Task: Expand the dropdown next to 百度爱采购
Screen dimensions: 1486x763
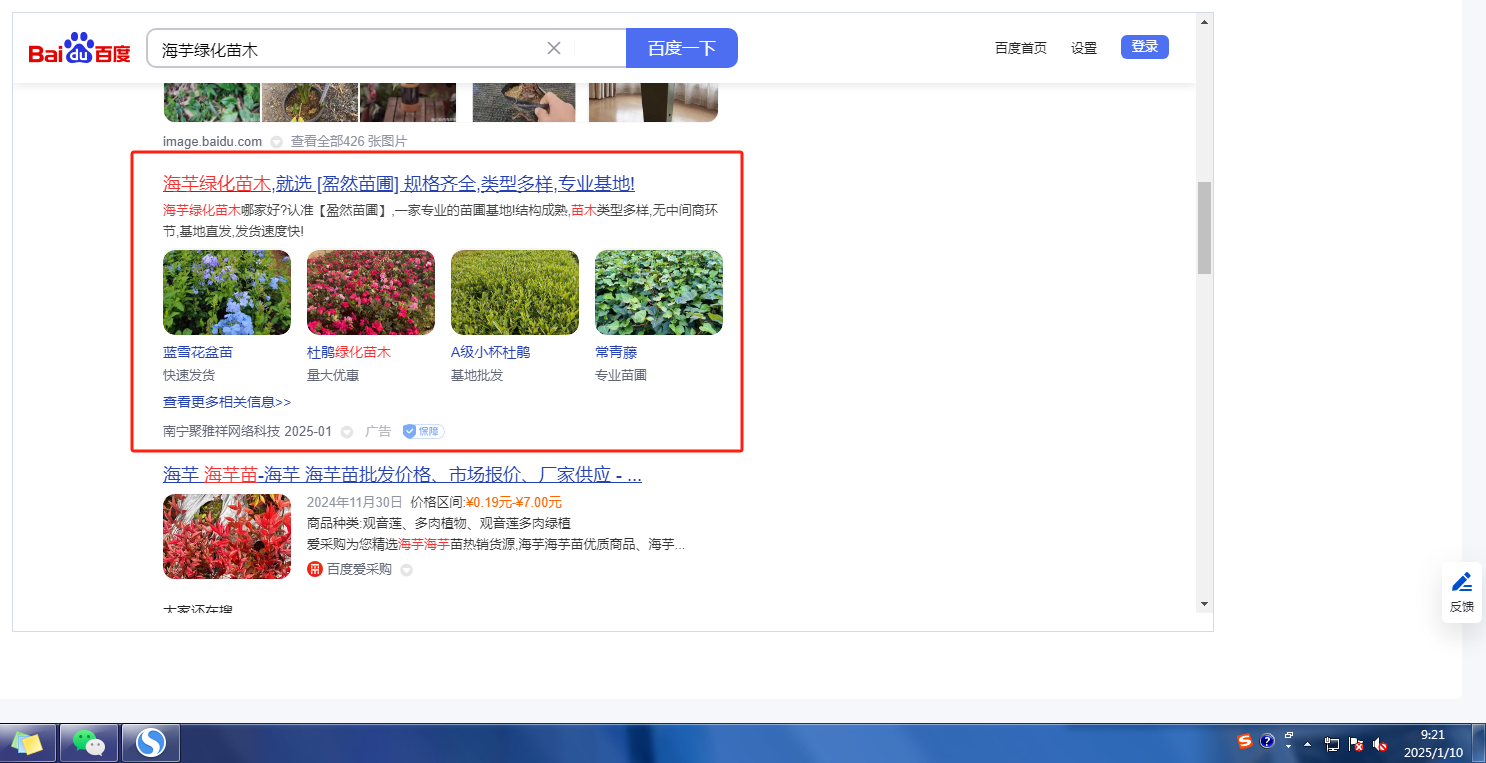Action: coord(406,570)
